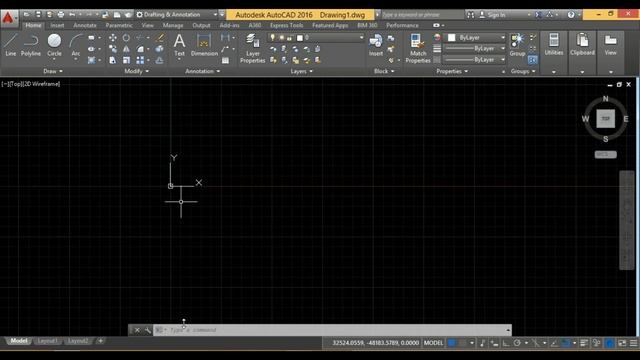Expand the Annotation panel
The image size is (640, 360).
(x=202, y=71)
